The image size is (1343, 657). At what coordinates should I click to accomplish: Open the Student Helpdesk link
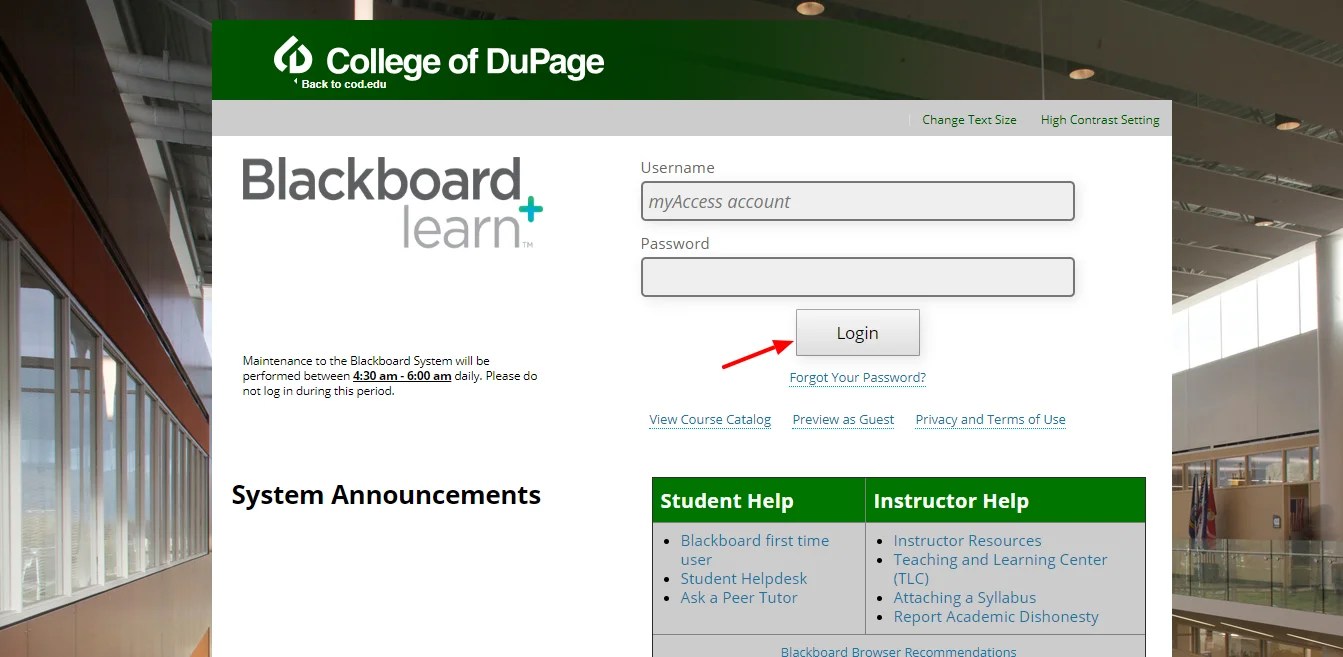click(x=744, y=579)
